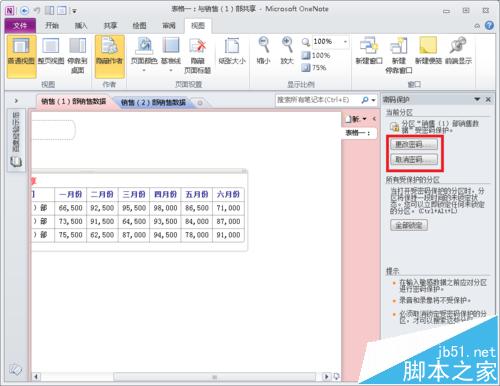This screenshot has width=500, height=386.
Task: Click the 新建页 new page button
Action: pyautogui.click(x=353, y=119)
